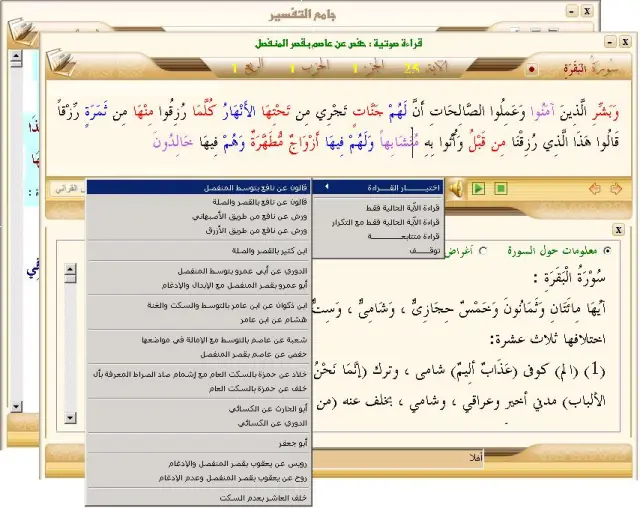
Task: Click down arrow of info panel scrollbar
Action: [x=70, y=418]
